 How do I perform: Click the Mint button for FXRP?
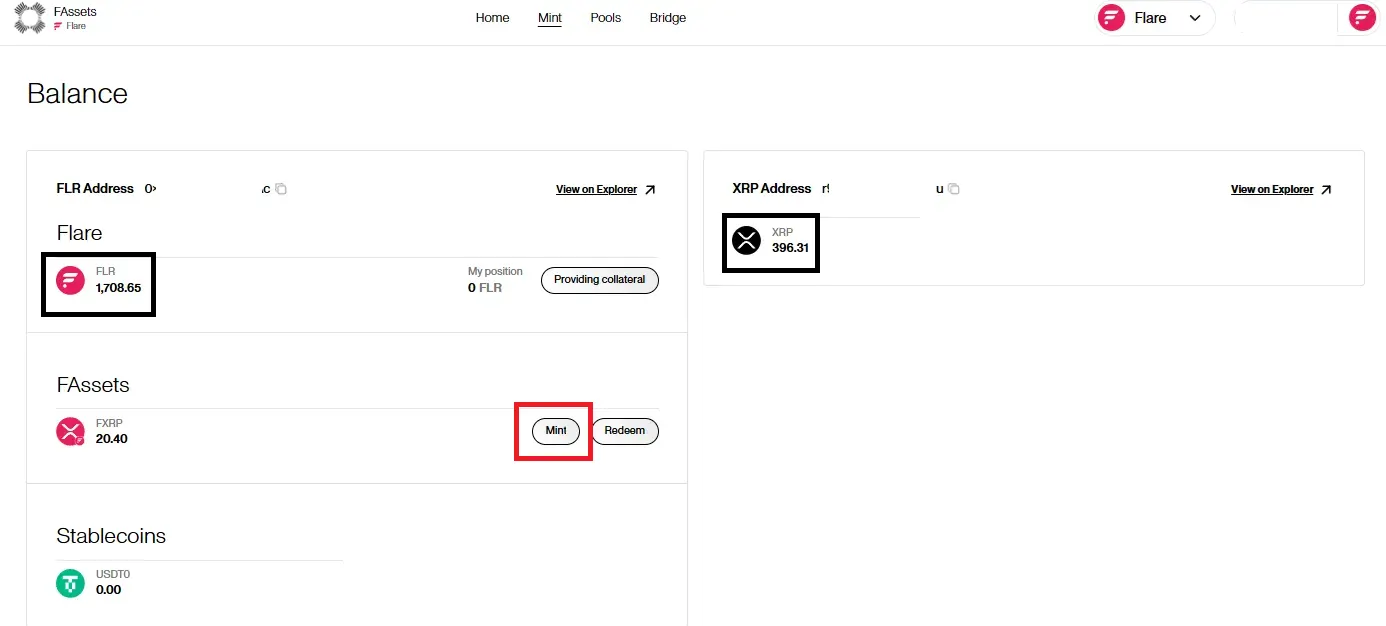coord(556,431)
